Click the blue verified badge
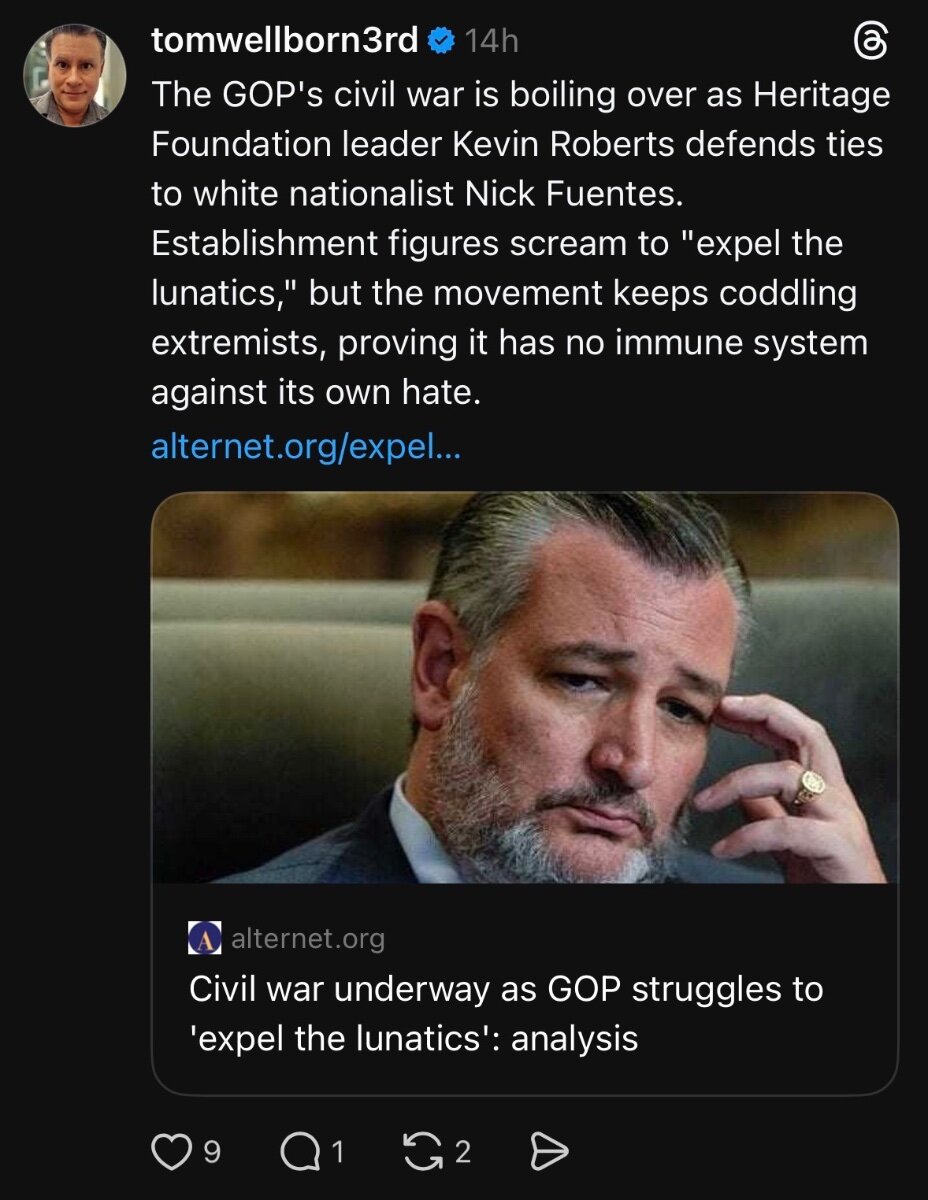The image size is (928, 1200). click(x=439, y=41)
